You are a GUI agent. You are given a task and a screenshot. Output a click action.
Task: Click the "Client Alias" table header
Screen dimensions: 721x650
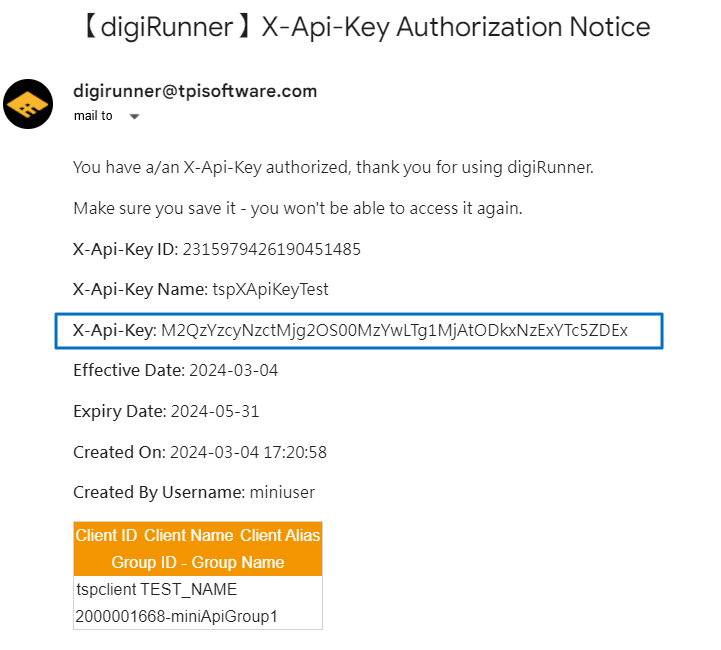(x=280, y=535)
